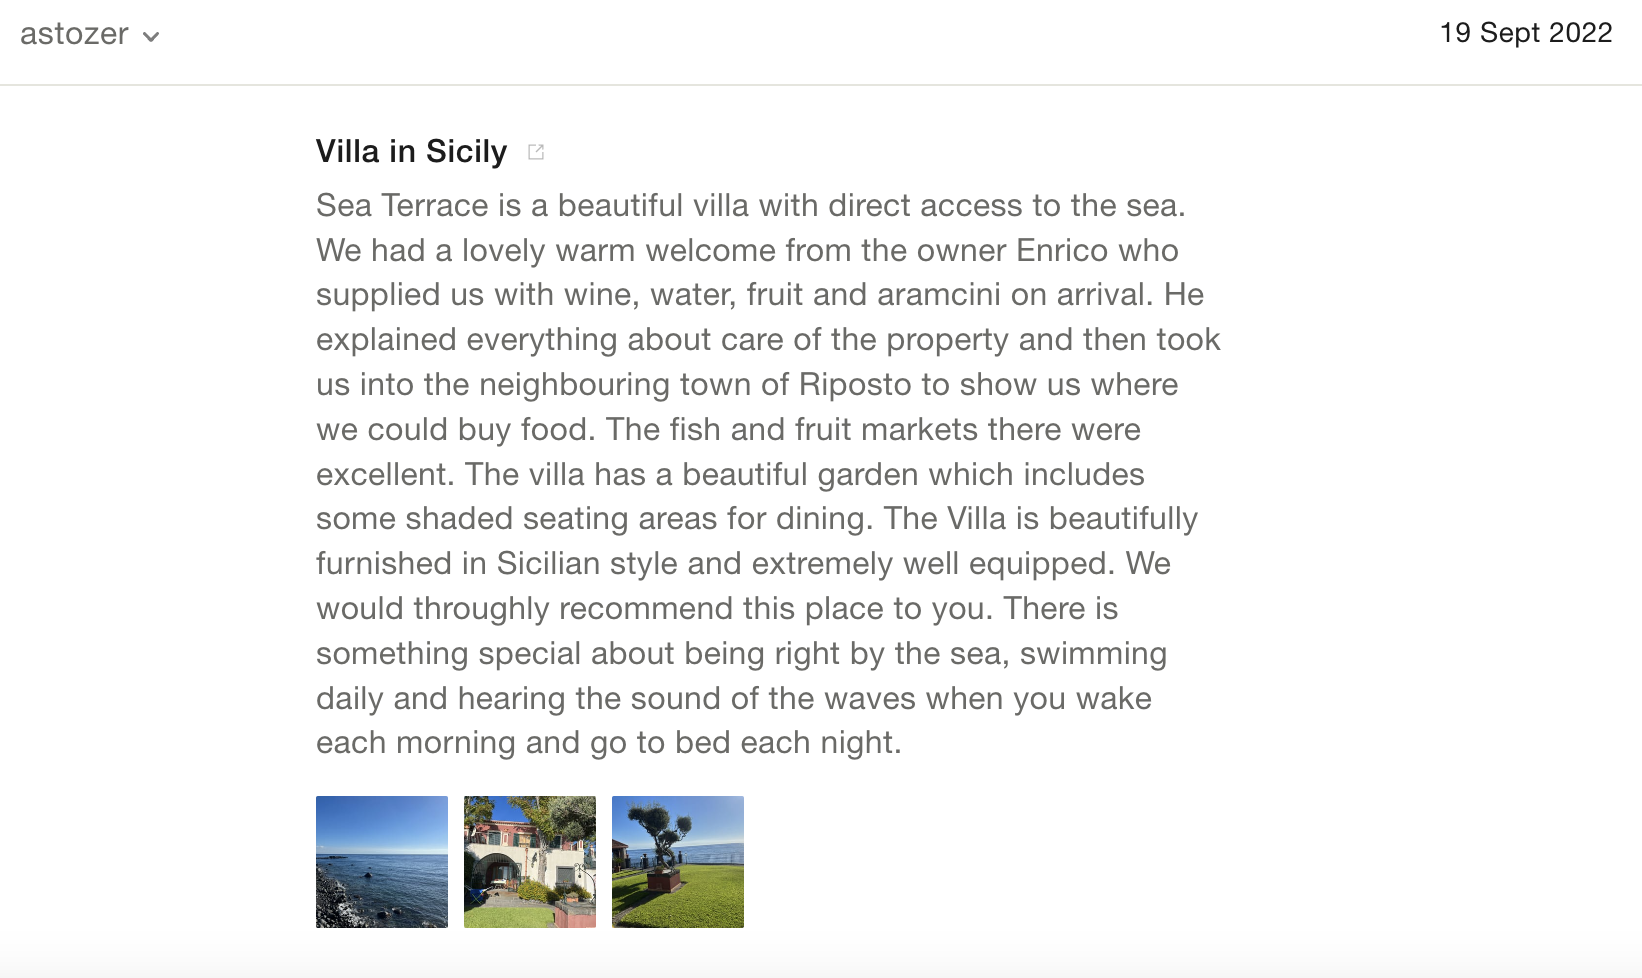Screen dimensions: 1642x978
Task: View the sea and rocky shore photo
Action: click(382, 862)
